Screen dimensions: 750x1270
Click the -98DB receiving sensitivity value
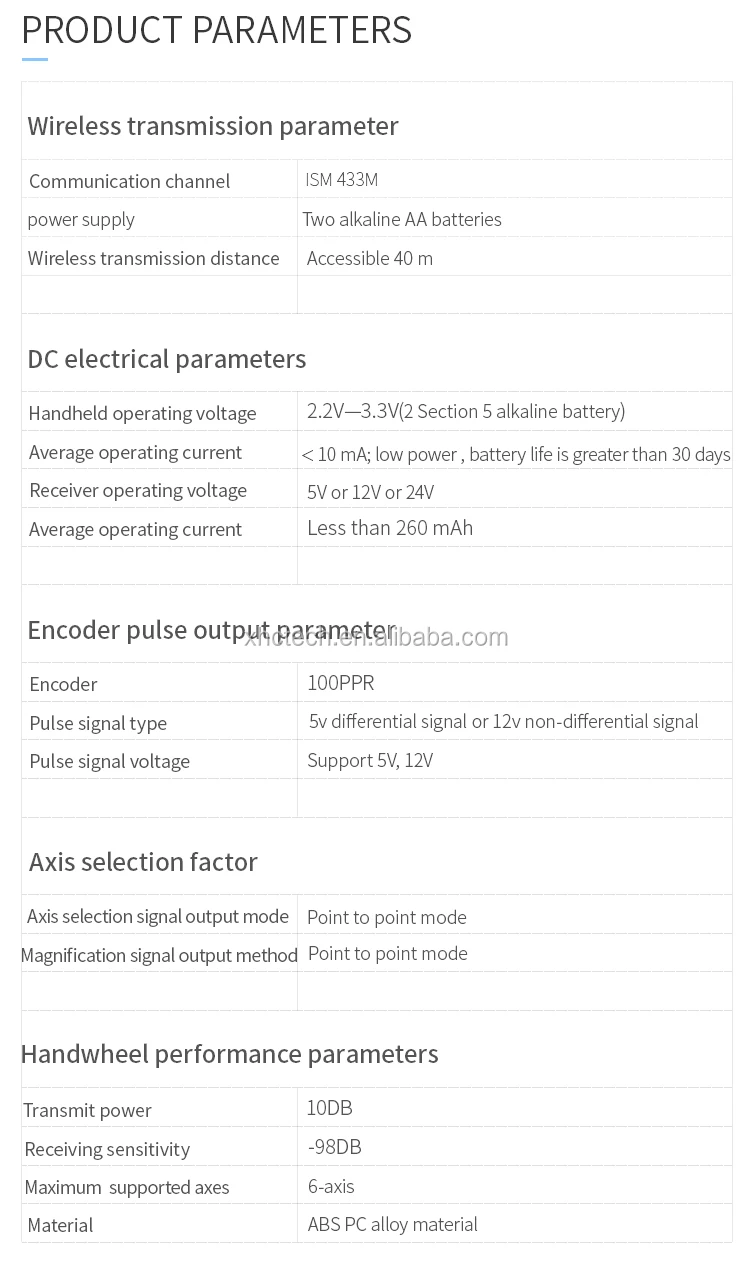pos(335,1147)
